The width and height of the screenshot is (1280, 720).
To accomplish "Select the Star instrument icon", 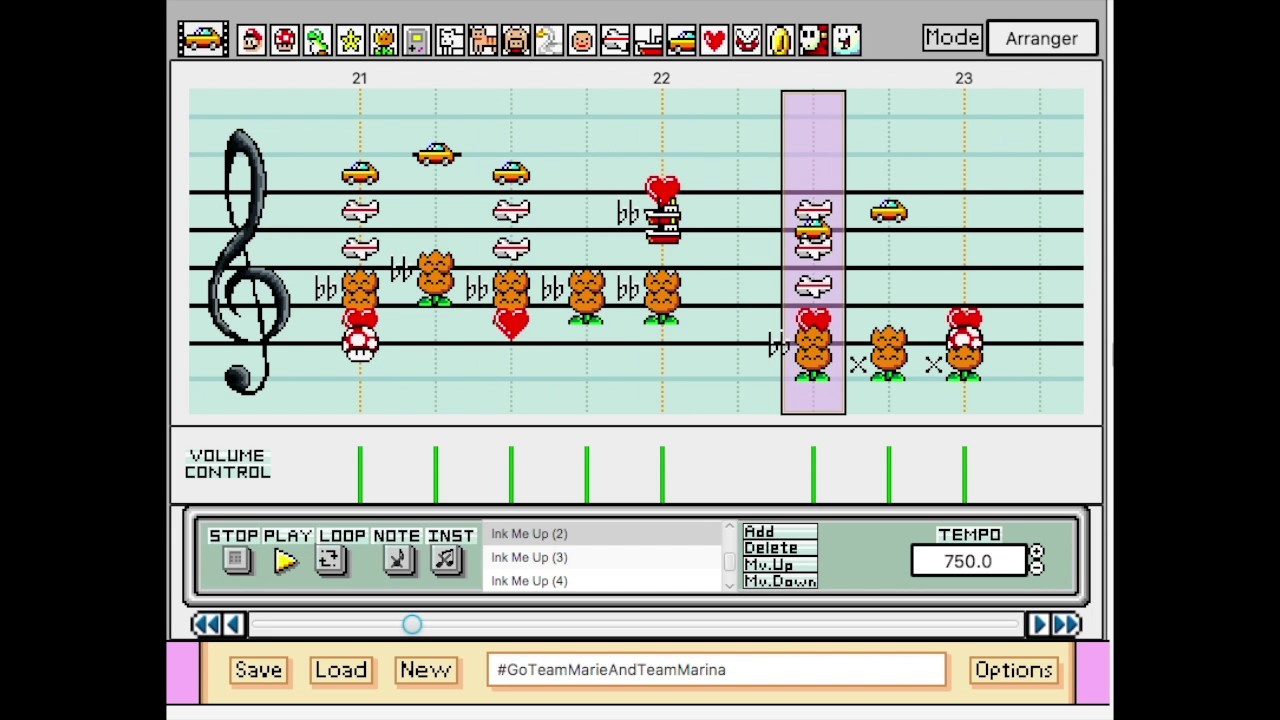I will click(x=351, y=41).
